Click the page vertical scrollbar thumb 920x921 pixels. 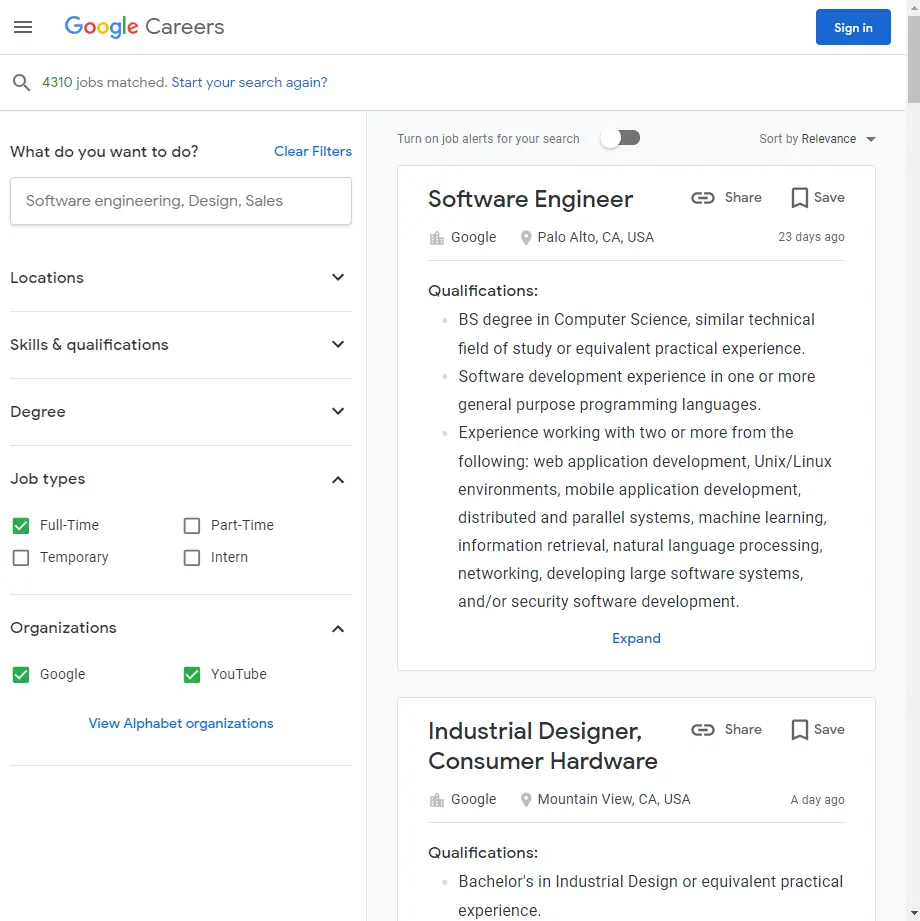click(914, 59)
